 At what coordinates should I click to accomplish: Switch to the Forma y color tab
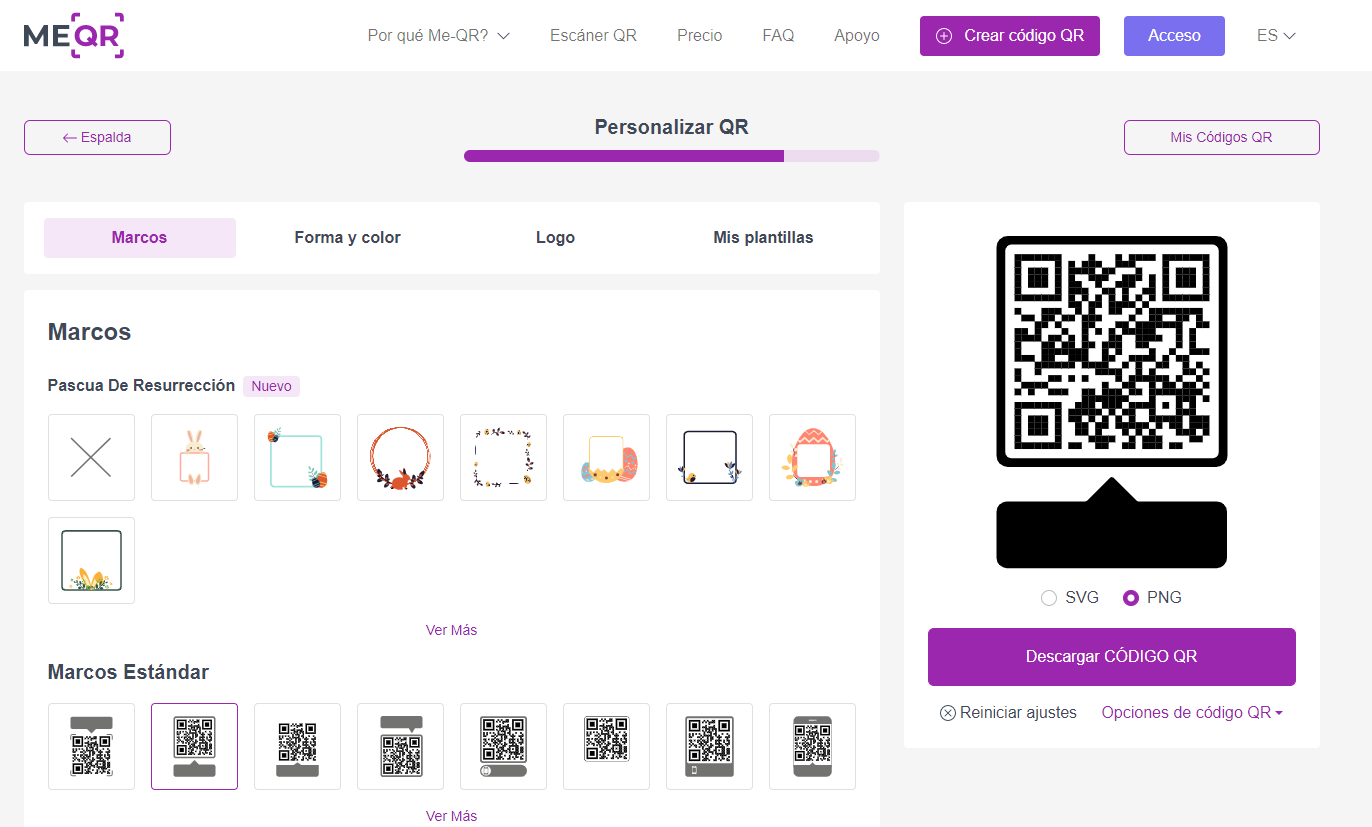(347, 238)
